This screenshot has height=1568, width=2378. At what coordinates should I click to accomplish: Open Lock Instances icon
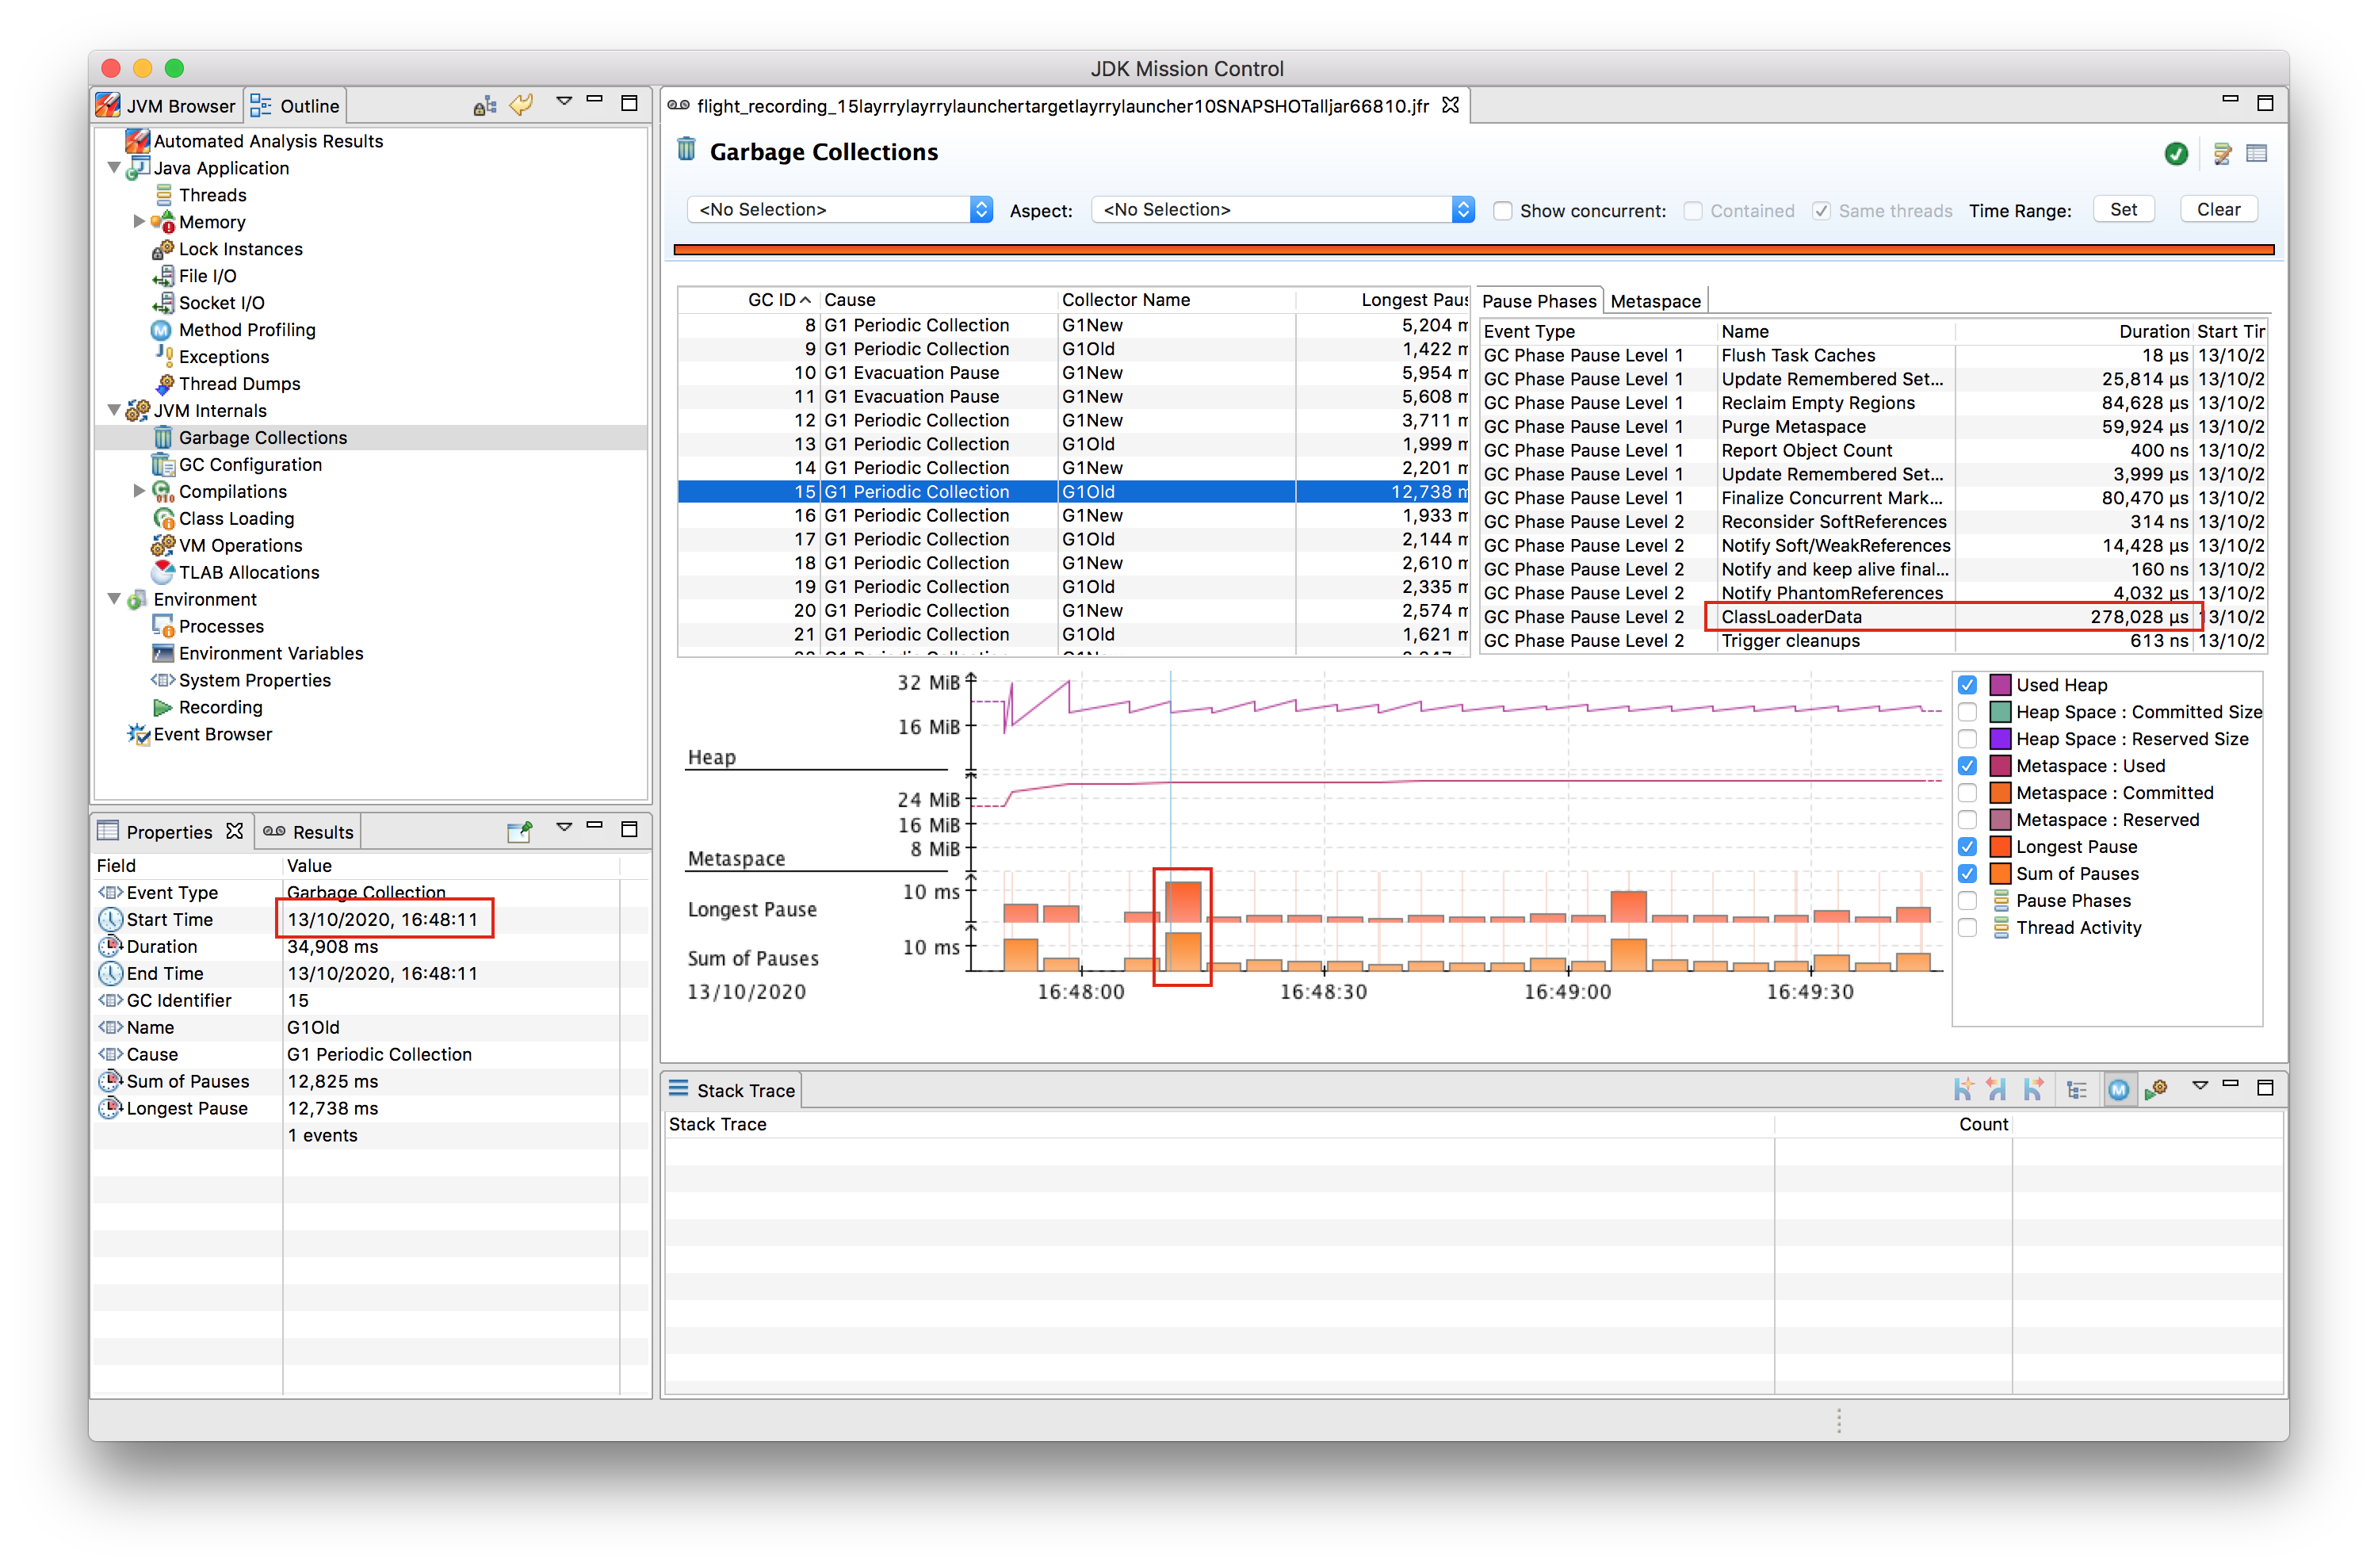click(x=163, y=249)
